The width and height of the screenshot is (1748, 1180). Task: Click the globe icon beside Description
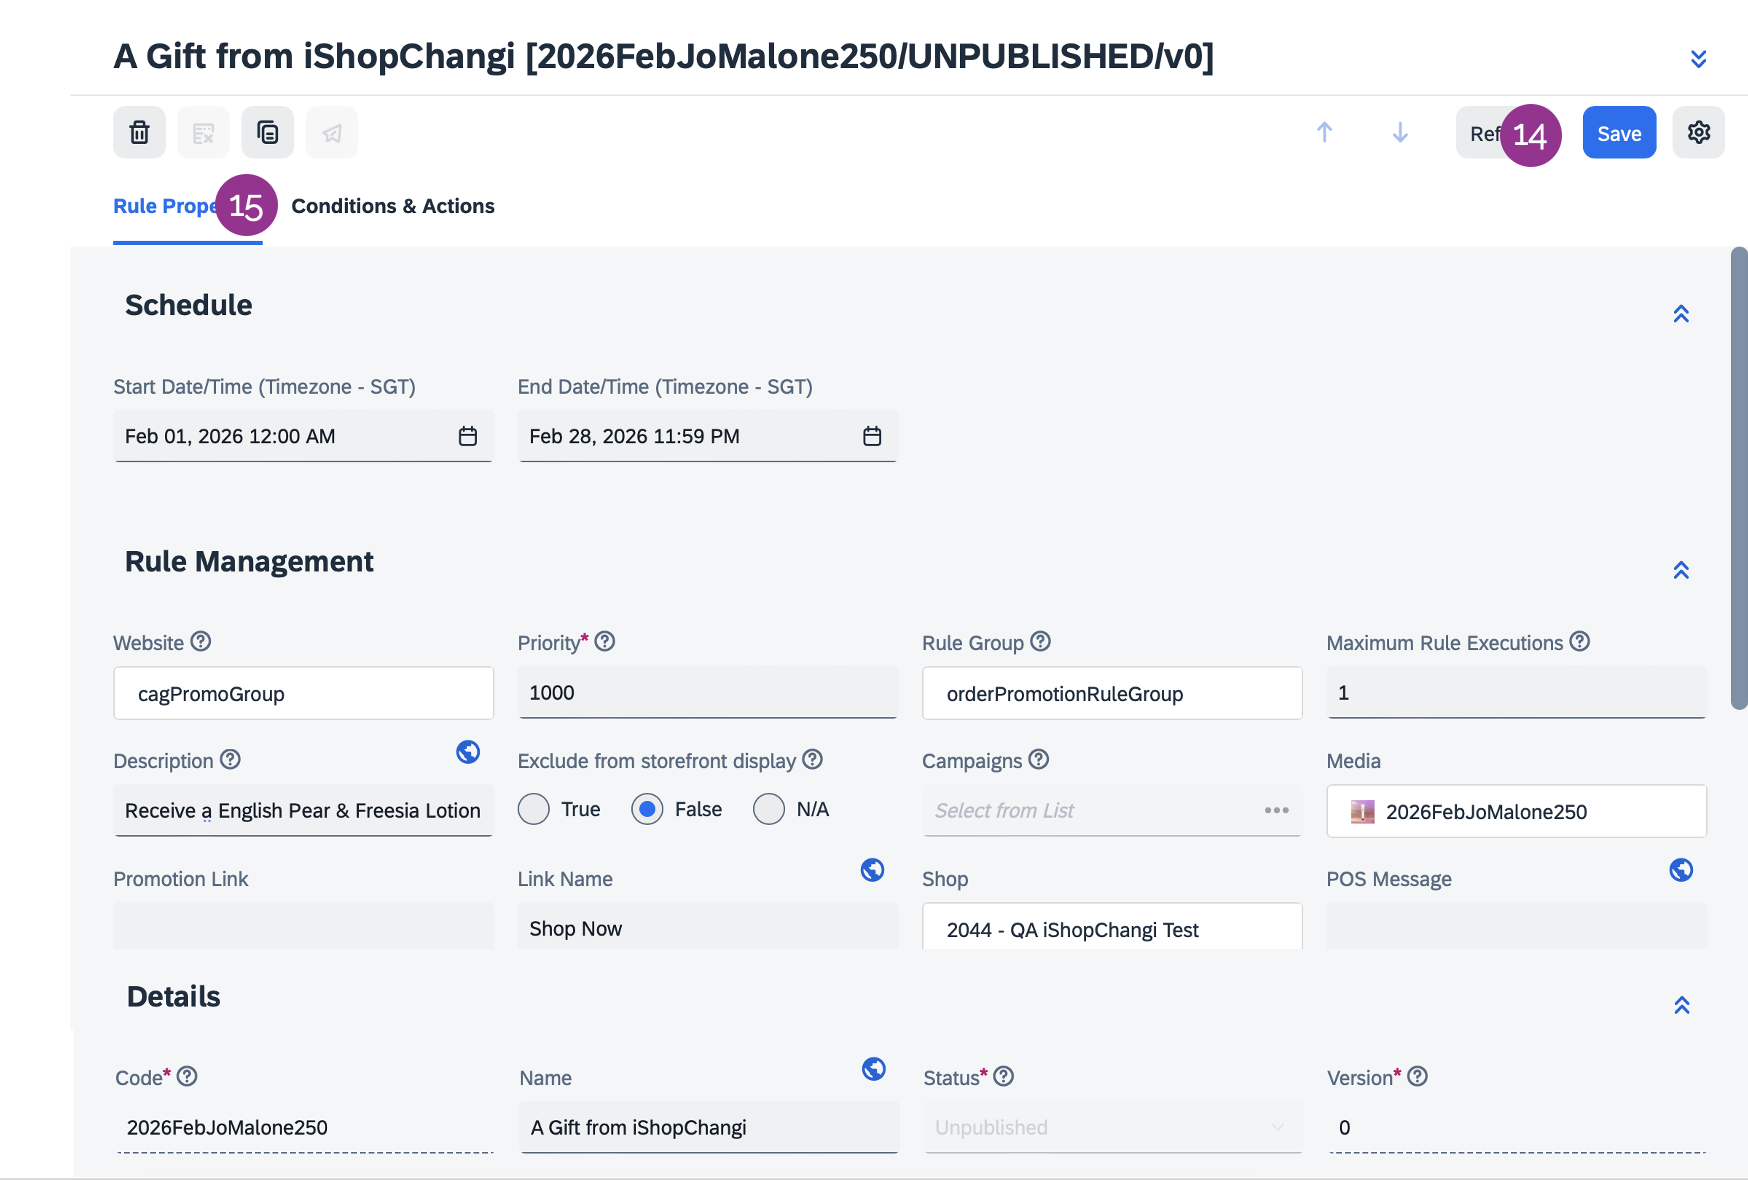(x=468, y=752)
